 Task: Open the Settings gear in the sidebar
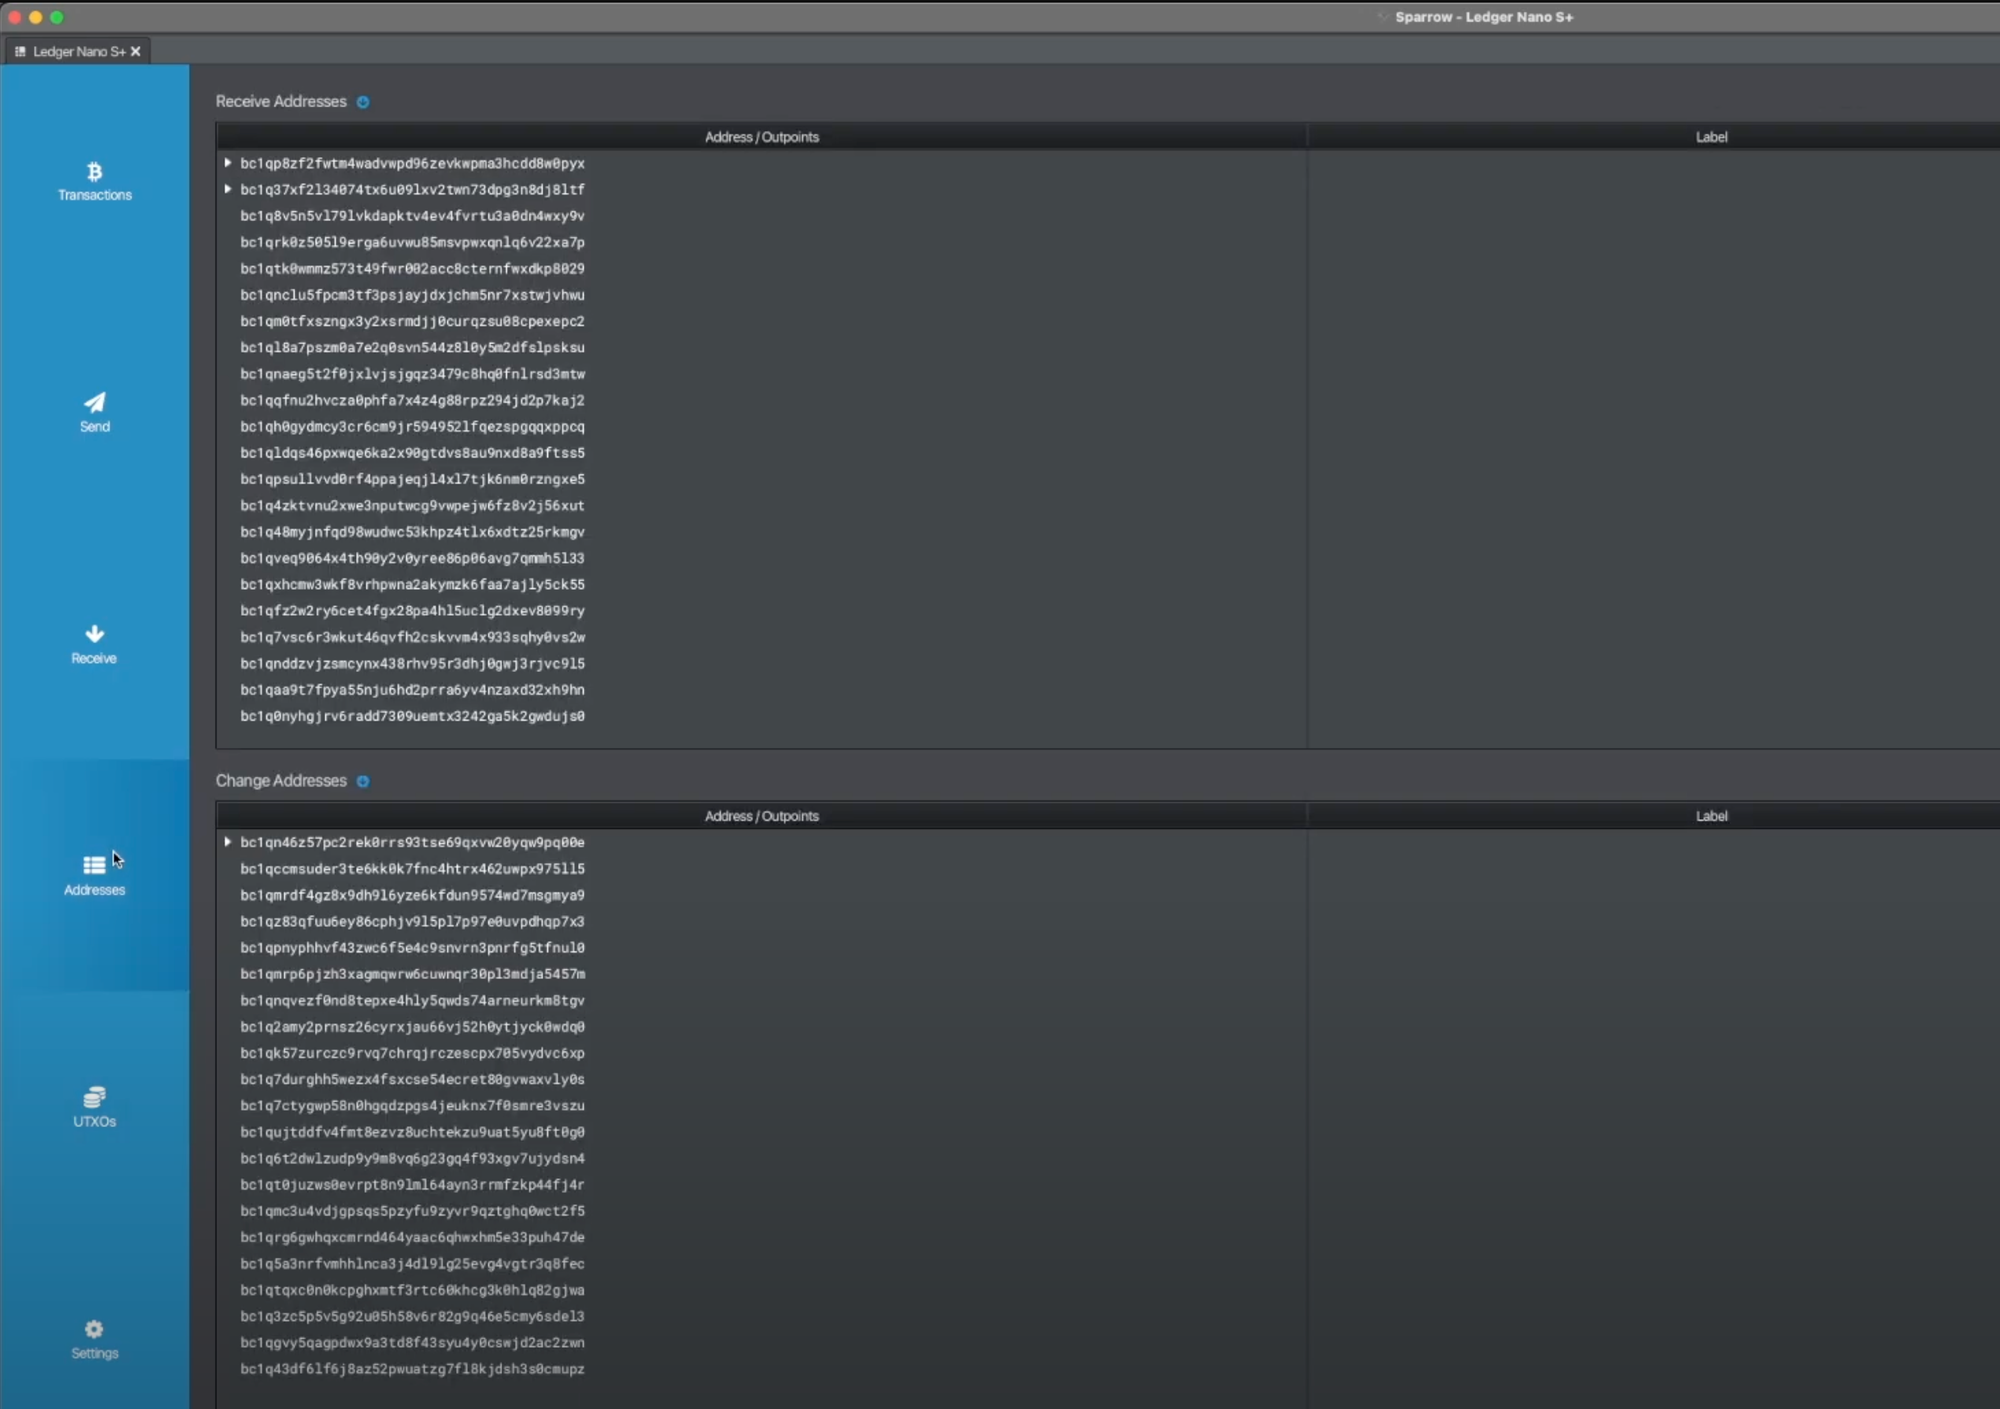94,1338
